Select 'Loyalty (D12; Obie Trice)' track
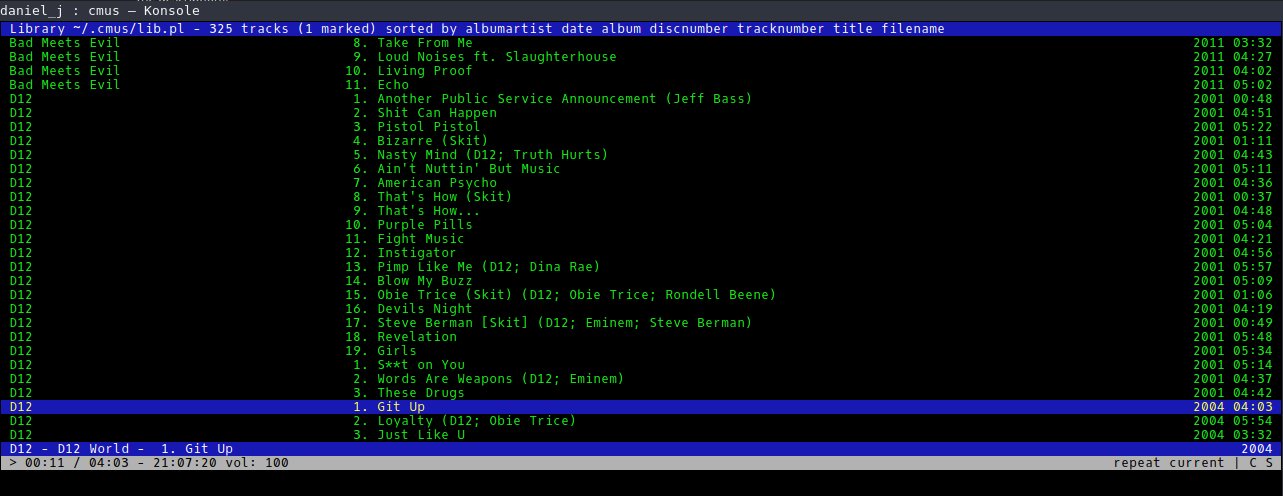Screen dimensions: 1283x496 (641, 421)
